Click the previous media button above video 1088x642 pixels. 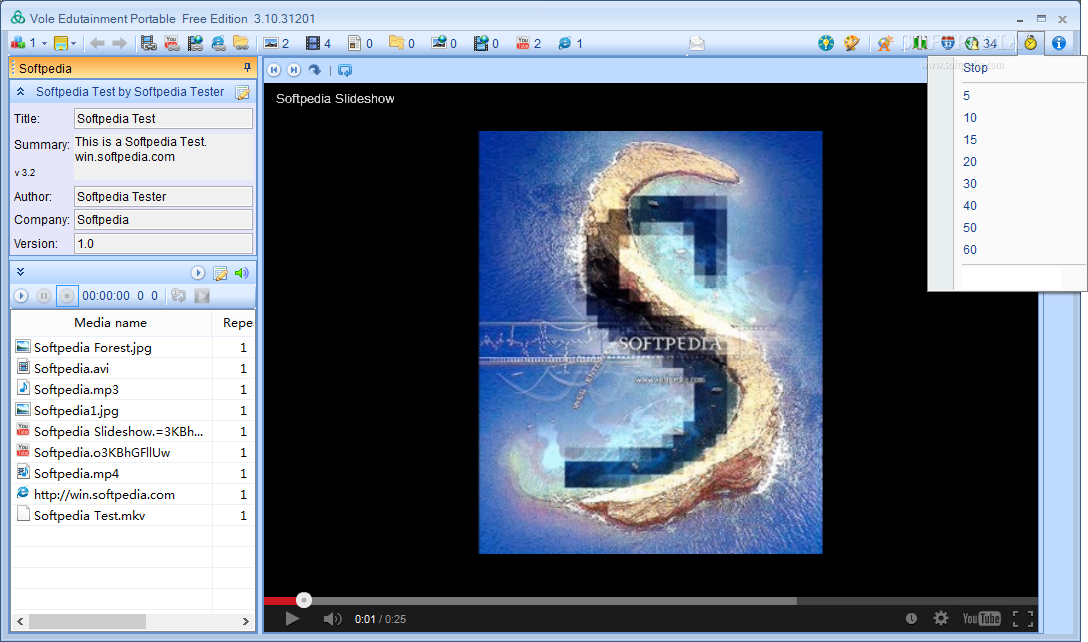pyautogui.click(x=275, y=70)
